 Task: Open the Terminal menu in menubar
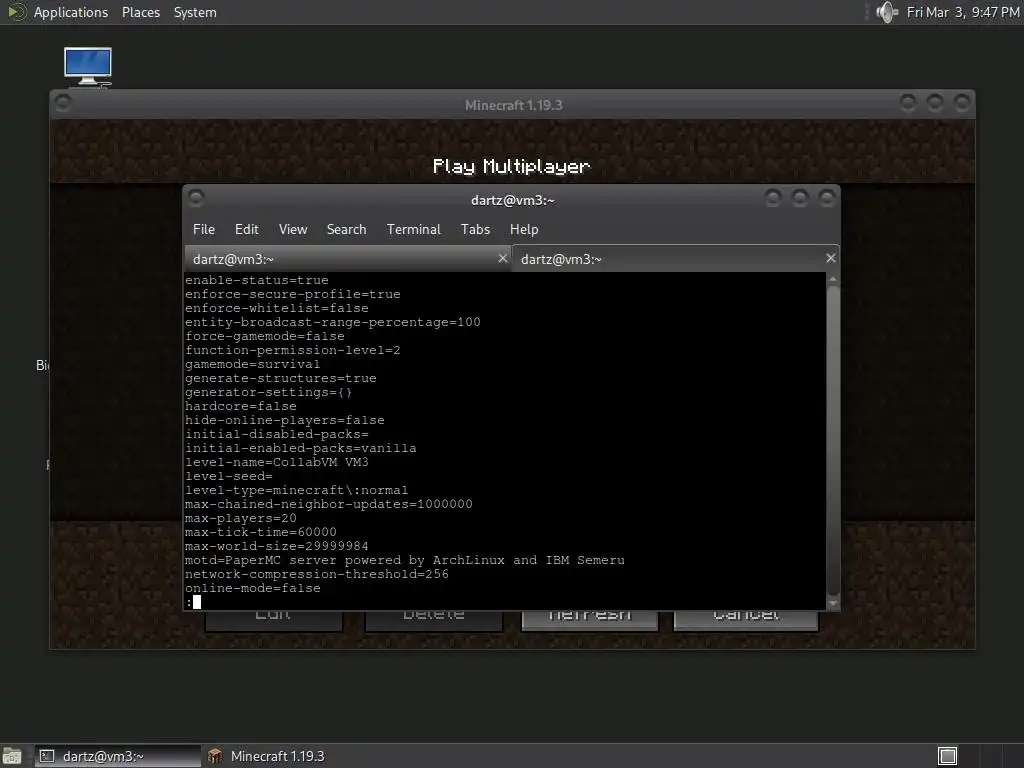(413, 229)
